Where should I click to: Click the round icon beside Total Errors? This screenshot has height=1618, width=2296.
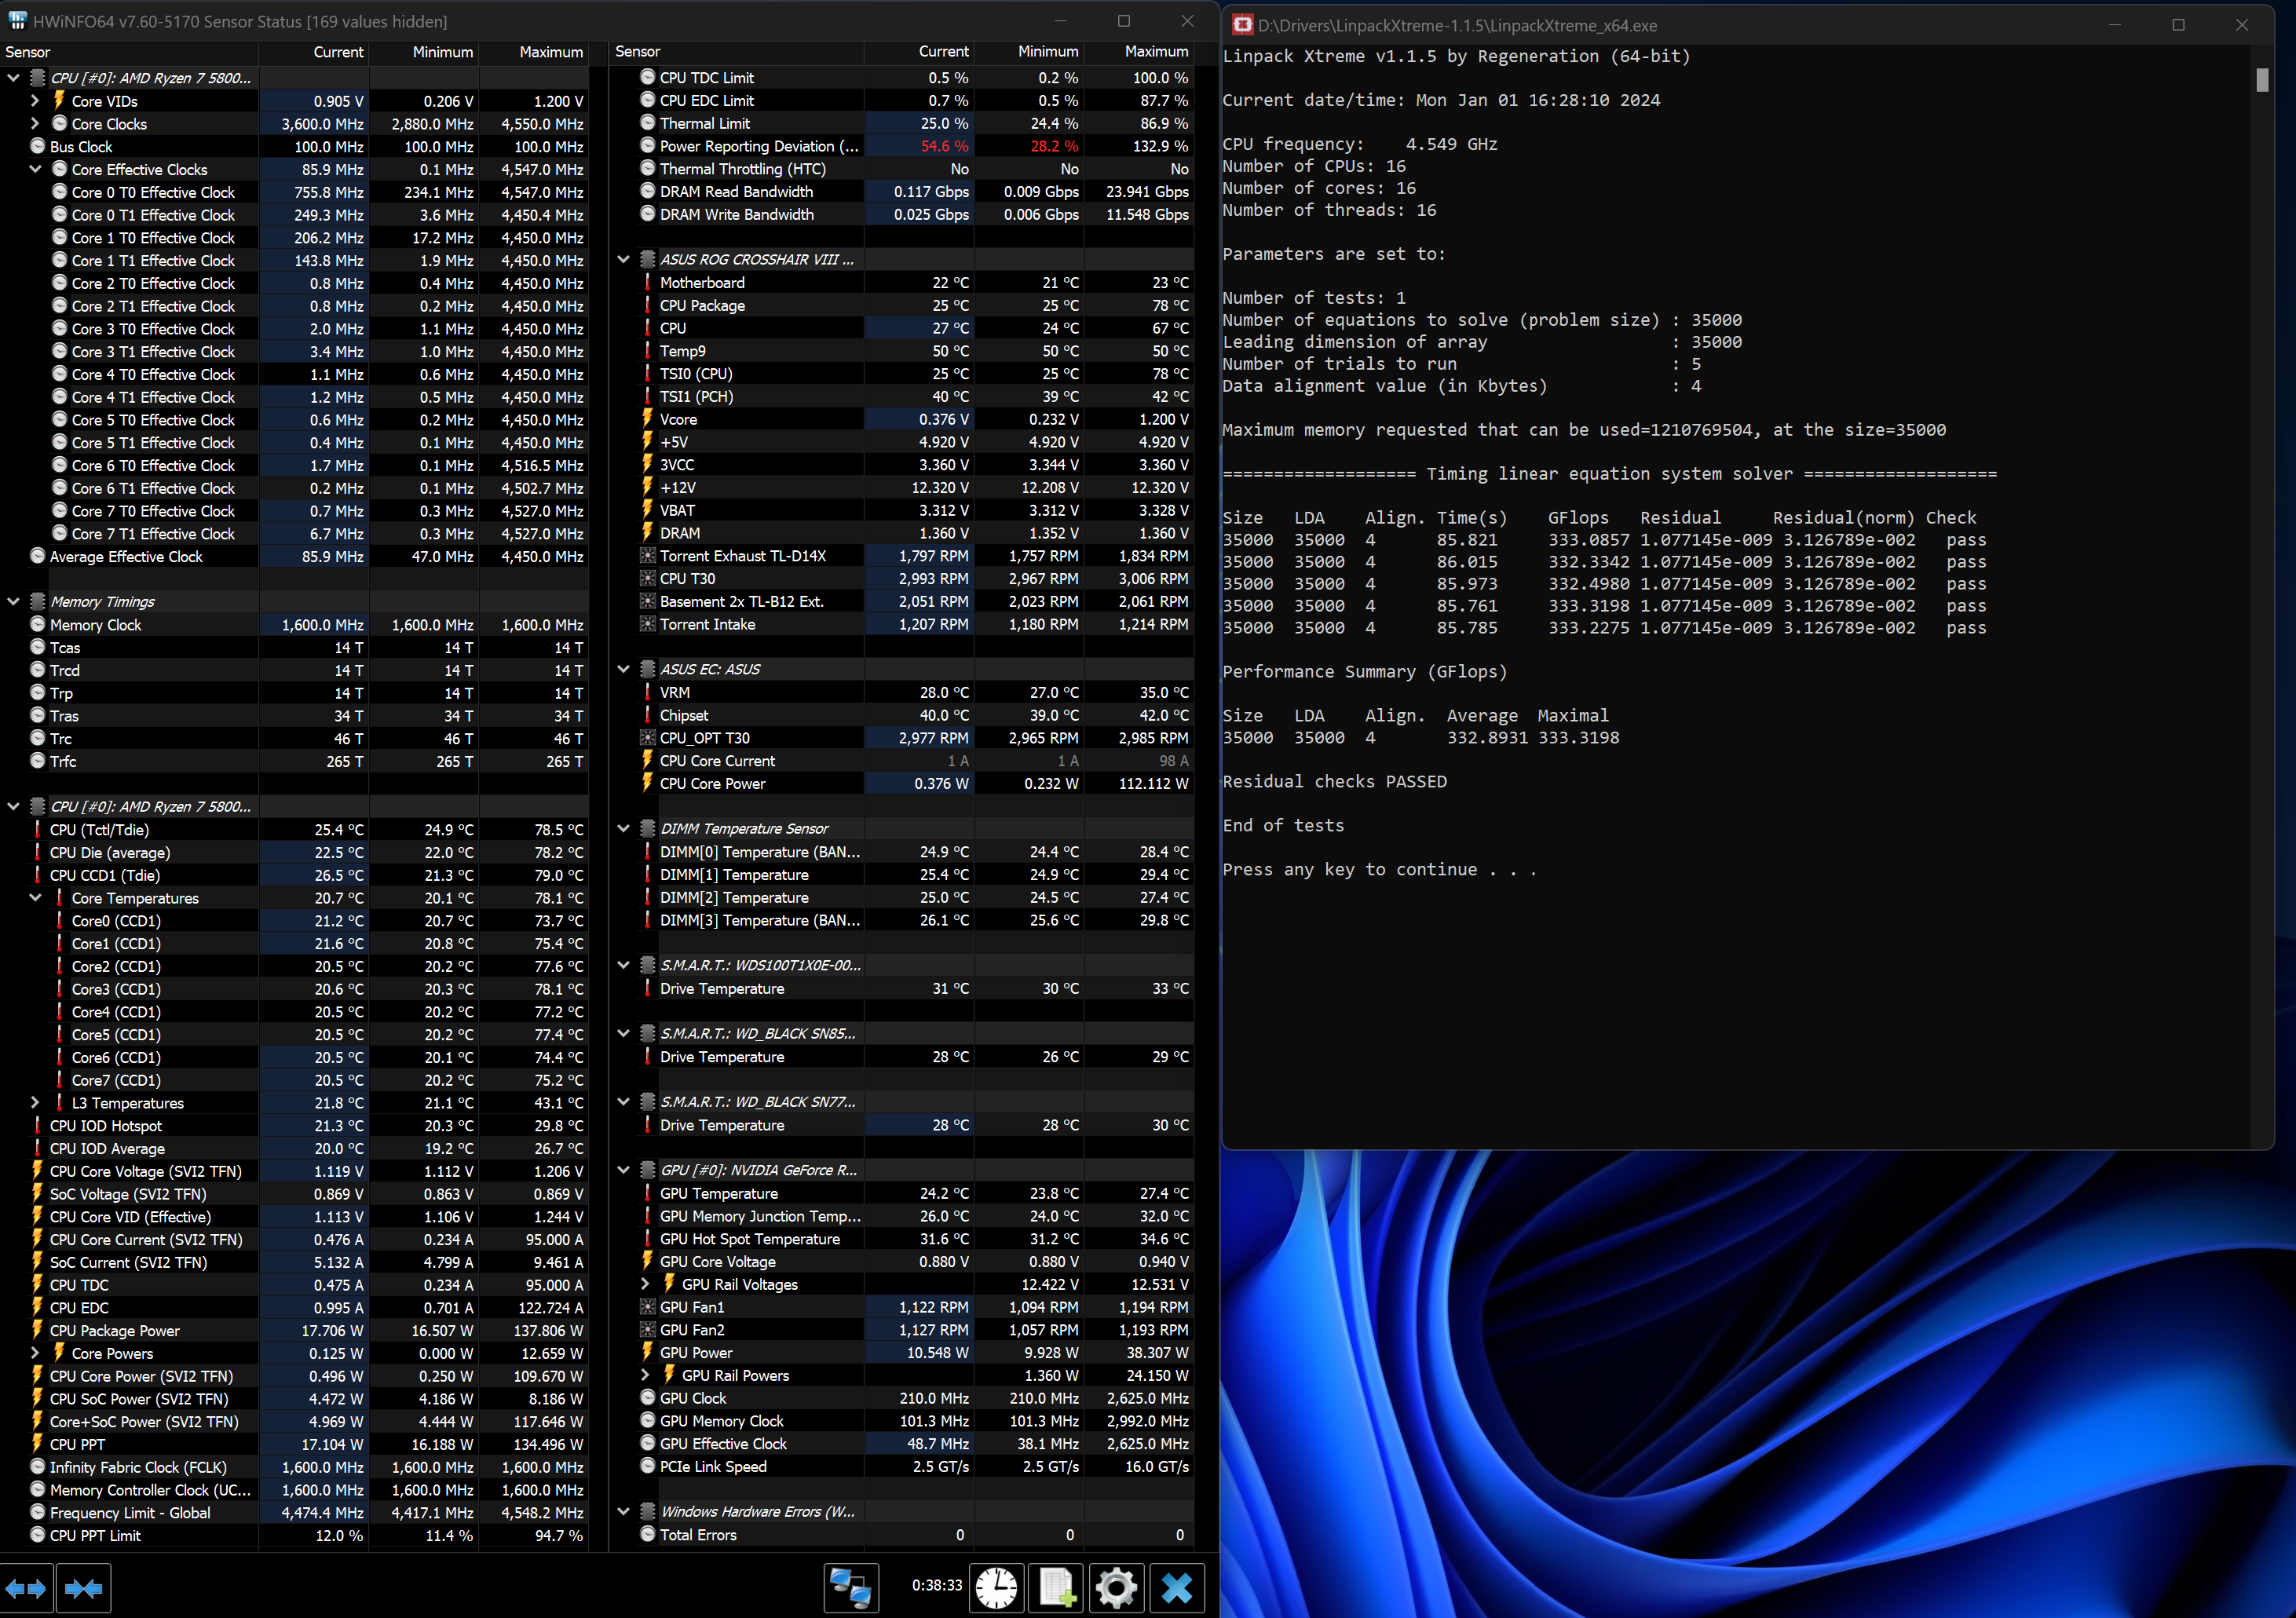[x=648, y=1534]
